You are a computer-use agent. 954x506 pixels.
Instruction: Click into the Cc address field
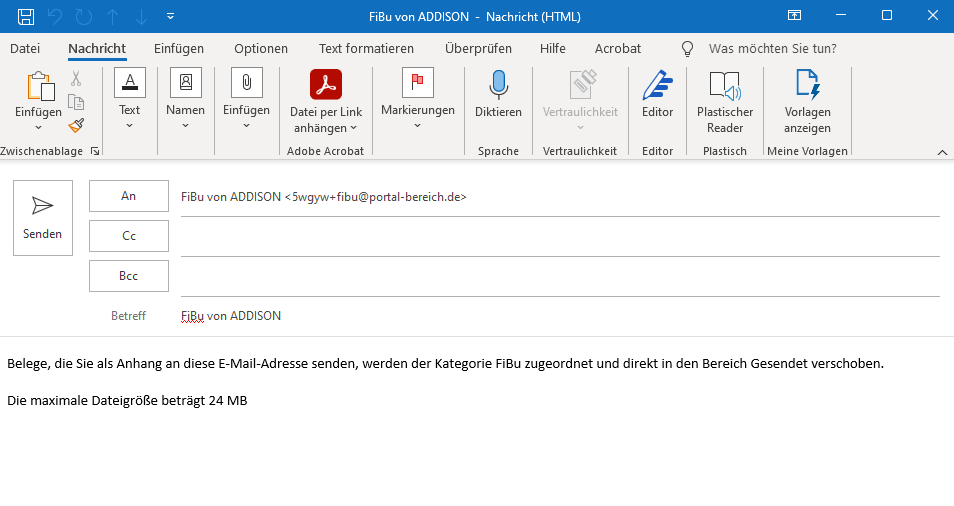click(x=560, y=237)
